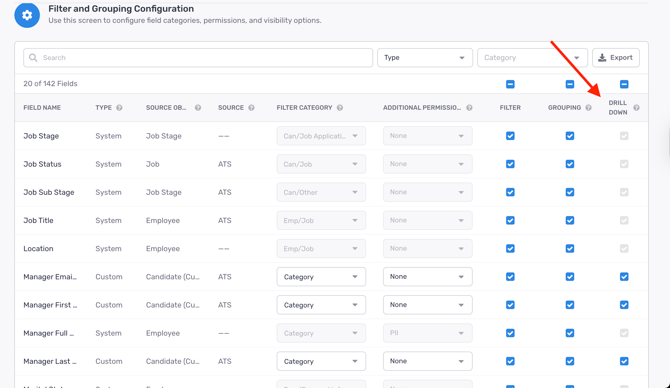Image resolution: width=670 pixels, height=388 pixels.
Task: Click the Filter and Grouping Configuration title
Action: coord(121,9)
